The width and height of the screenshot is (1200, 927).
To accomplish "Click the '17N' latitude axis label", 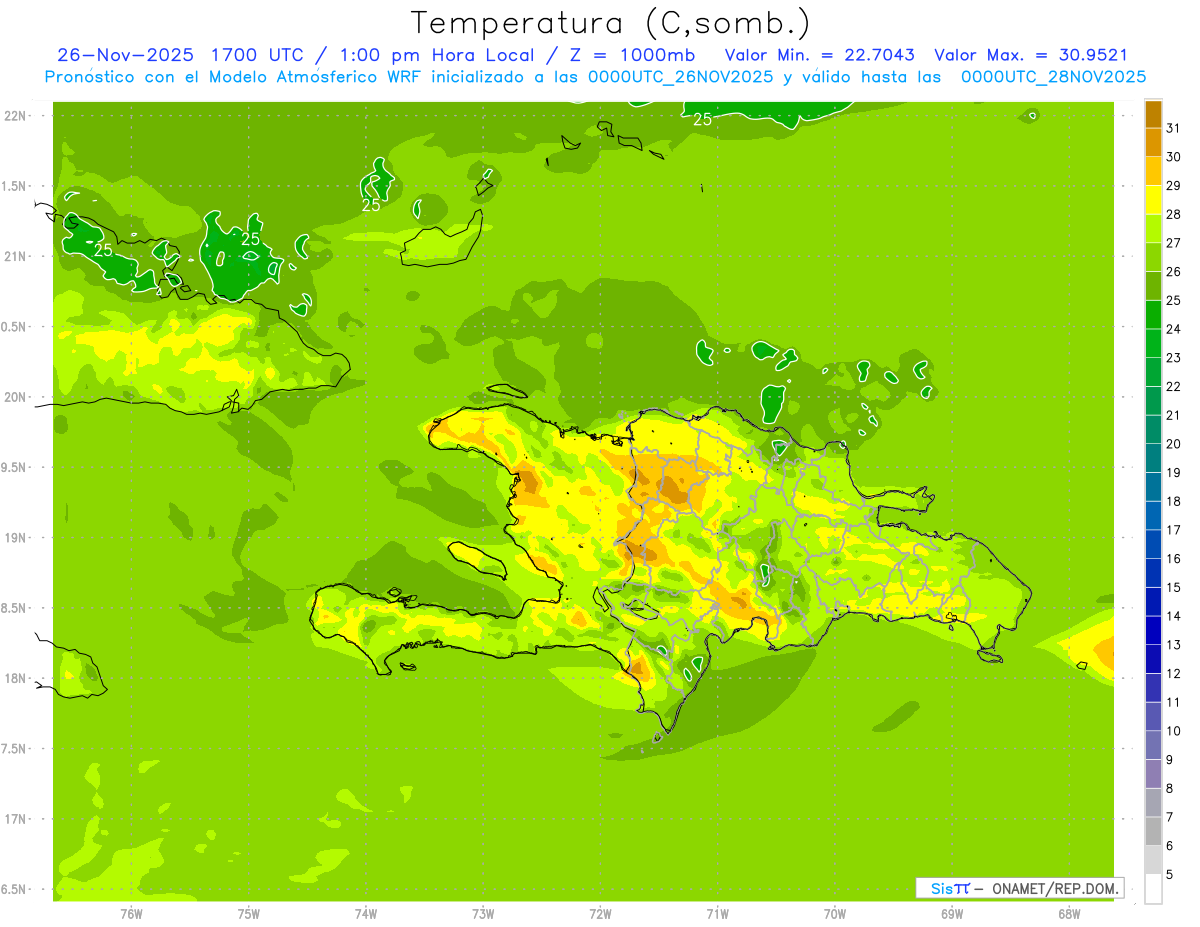I will 14,819.
